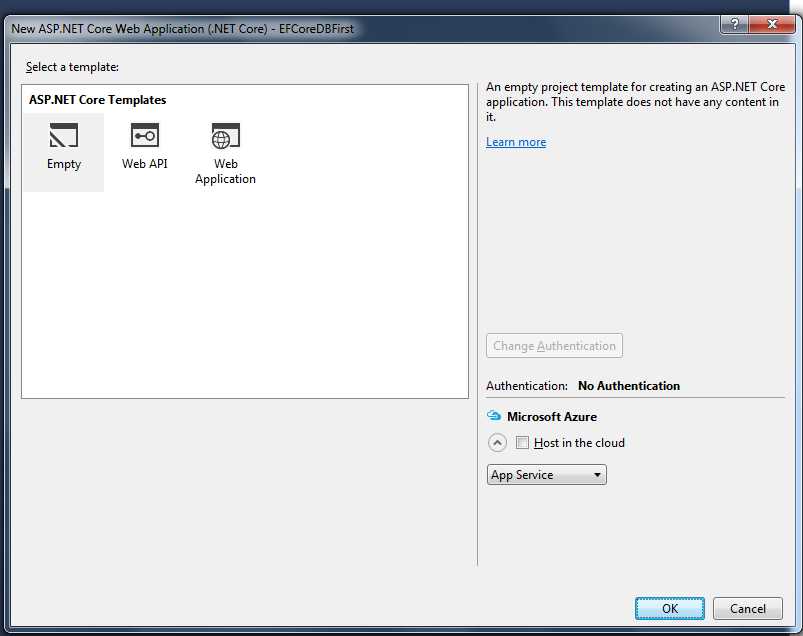Select the Web Application template icon
803x636 pixels.
[226, 135]
